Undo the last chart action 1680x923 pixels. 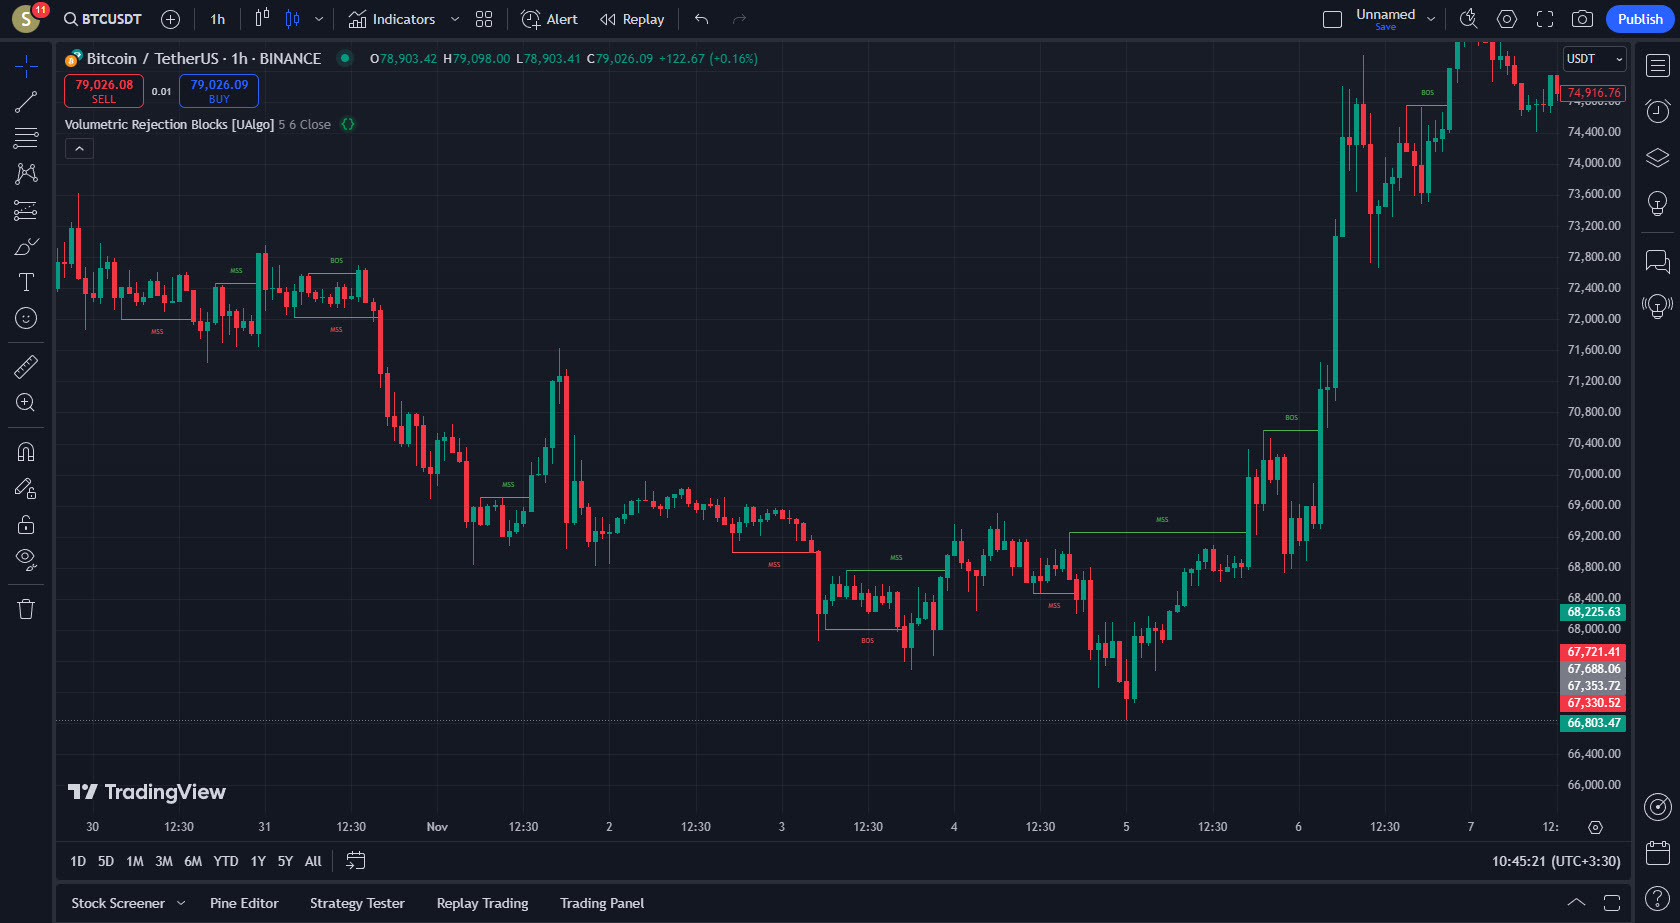pos(702,19)
